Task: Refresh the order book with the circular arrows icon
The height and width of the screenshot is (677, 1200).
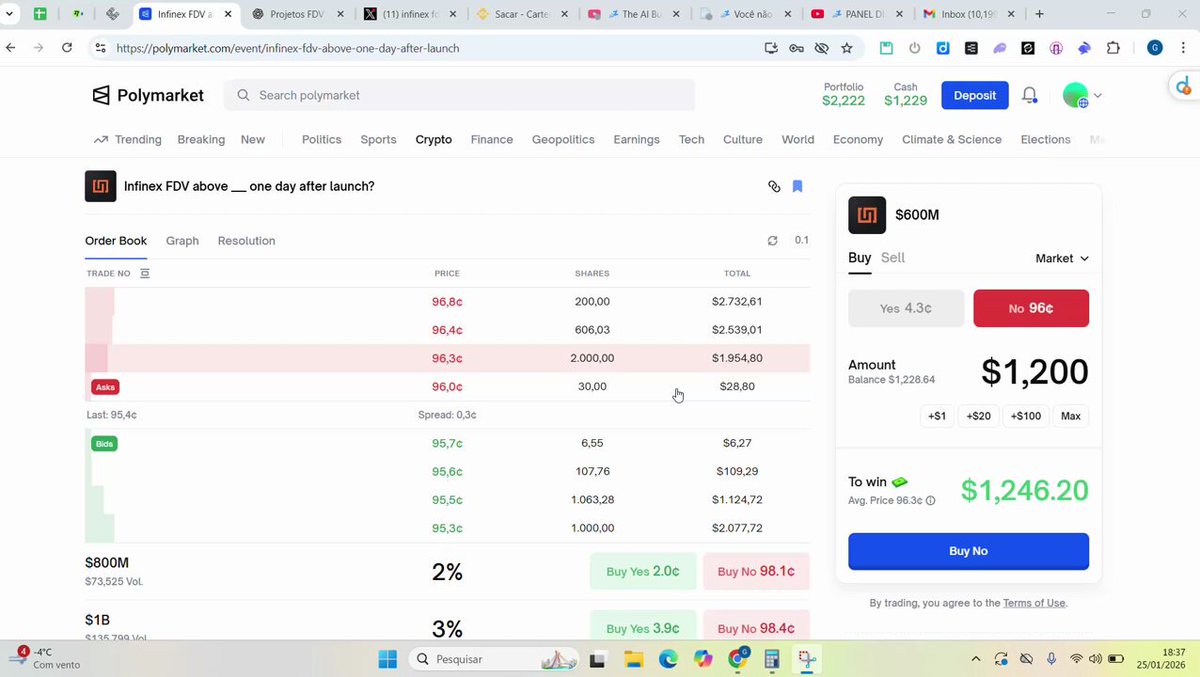Action: click(x=772, y=241)
